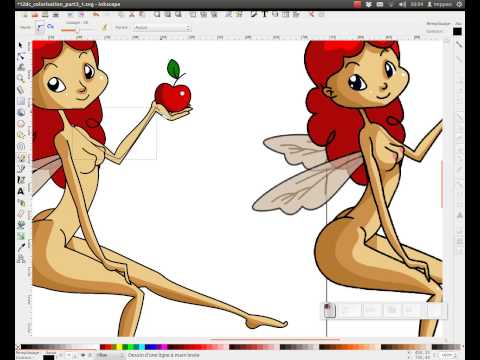The height and width of the screenshot is (360, 480).
Task: Save the document with the Save icon
Action: click(45, 14)
